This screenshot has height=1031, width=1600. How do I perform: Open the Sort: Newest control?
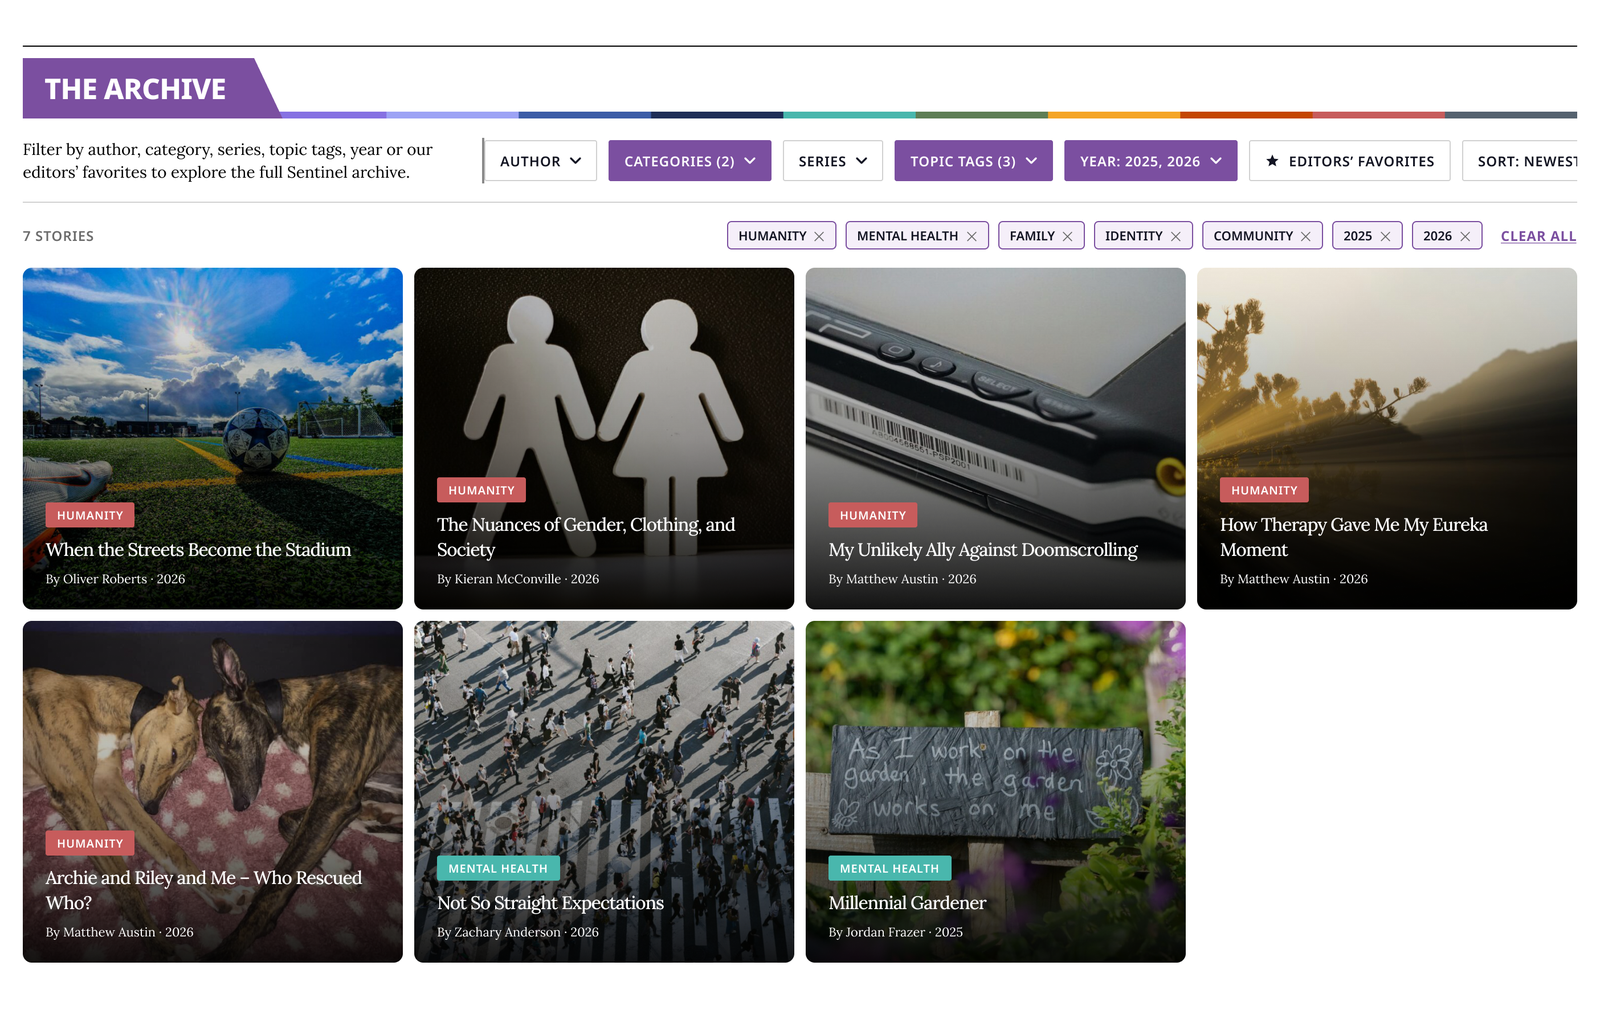coord(1520,161)
